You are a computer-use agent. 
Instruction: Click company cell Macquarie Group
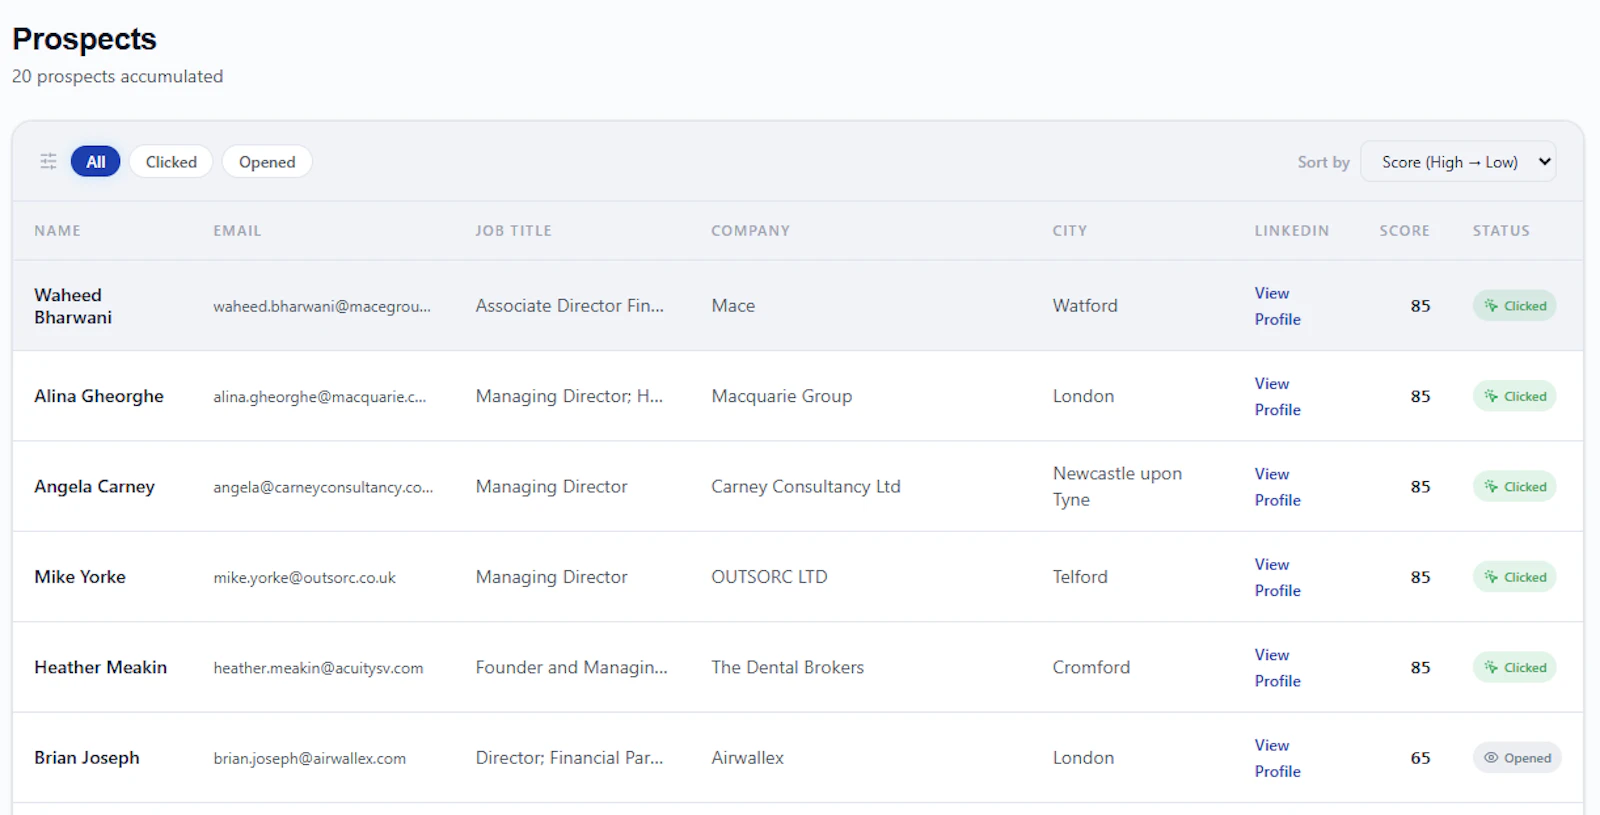click(x=781, y=396)
